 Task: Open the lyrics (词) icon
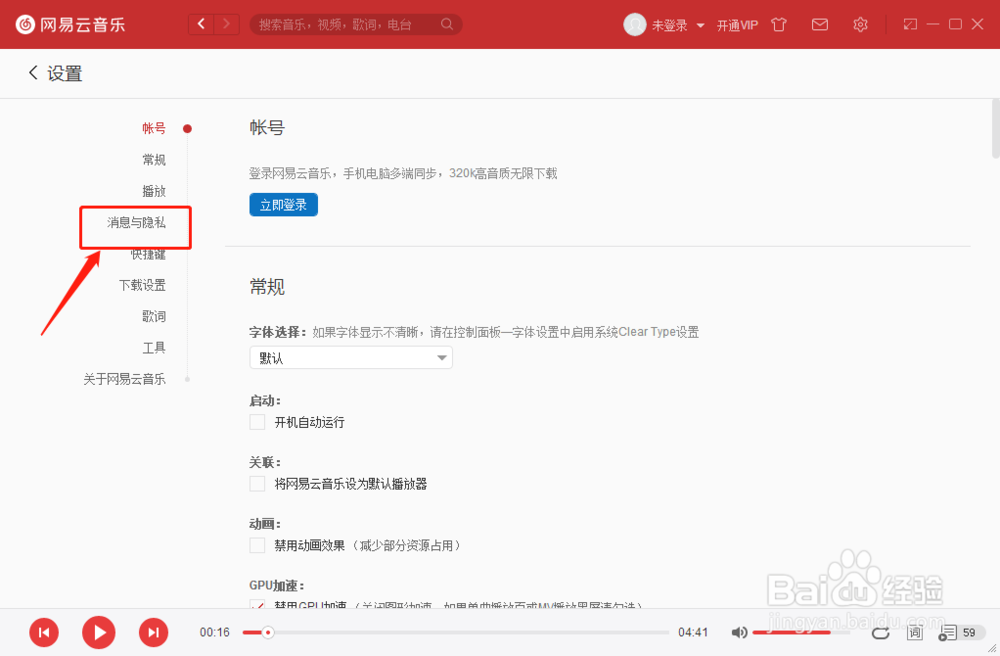[914, 632]
